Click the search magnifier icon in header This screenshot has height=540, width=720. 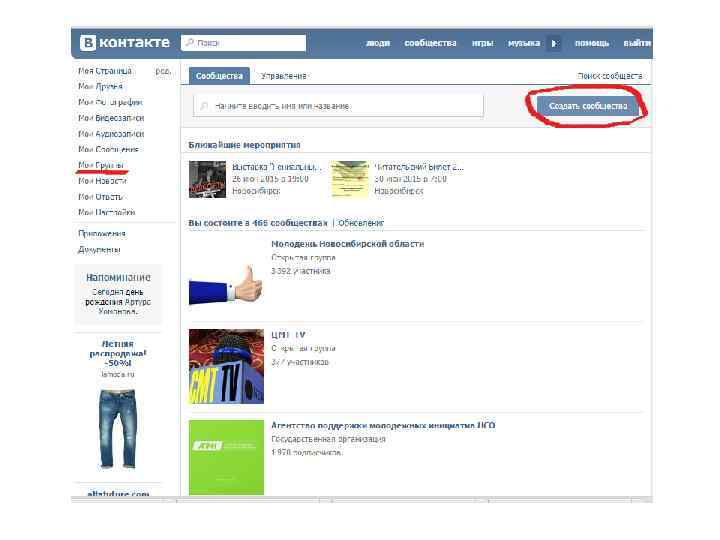coord(189,43)
